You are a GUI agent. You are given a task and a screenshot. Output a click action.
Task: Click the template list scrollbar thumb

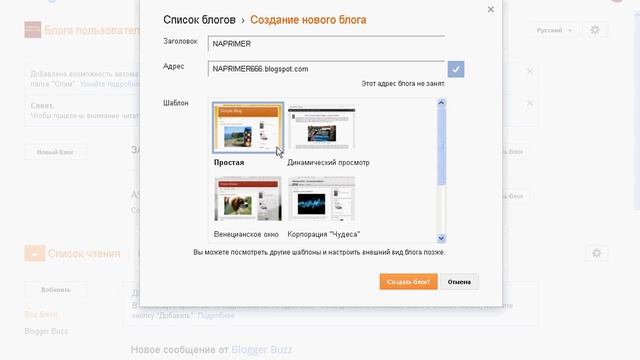pyautogui.click(x=441, y=146)
